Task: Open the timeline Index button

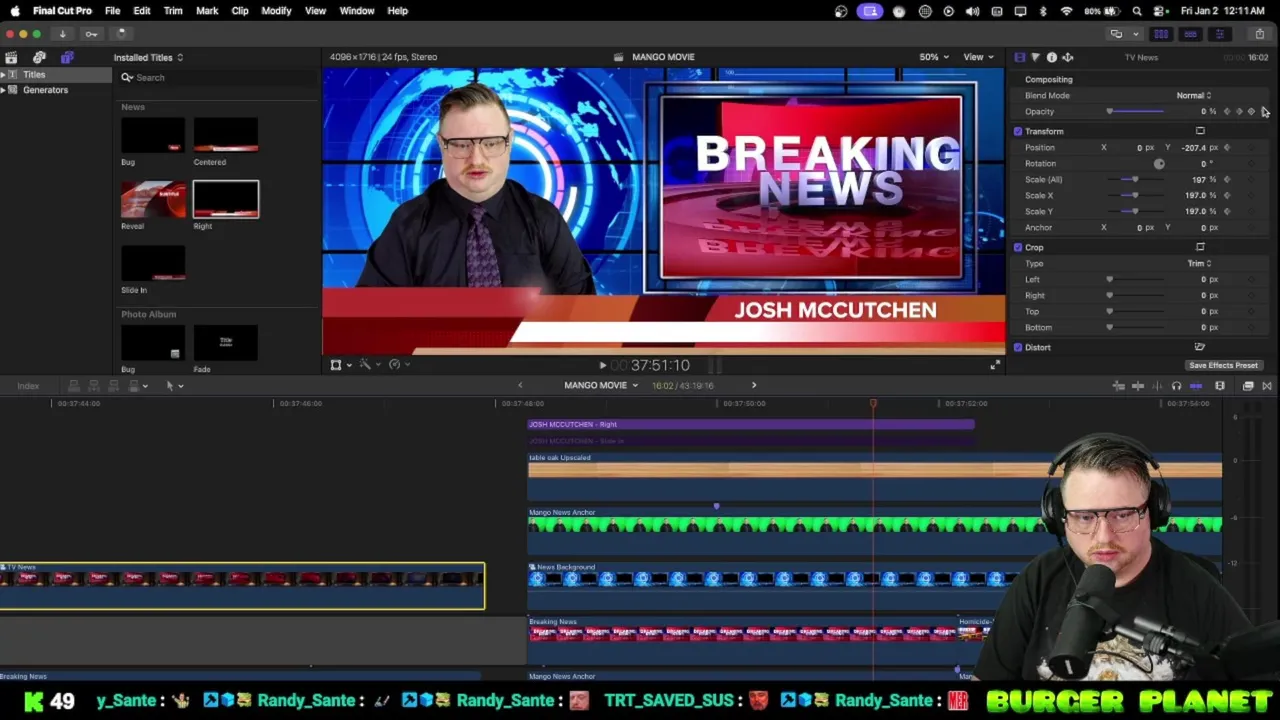Action: click(x=28, y=386)
